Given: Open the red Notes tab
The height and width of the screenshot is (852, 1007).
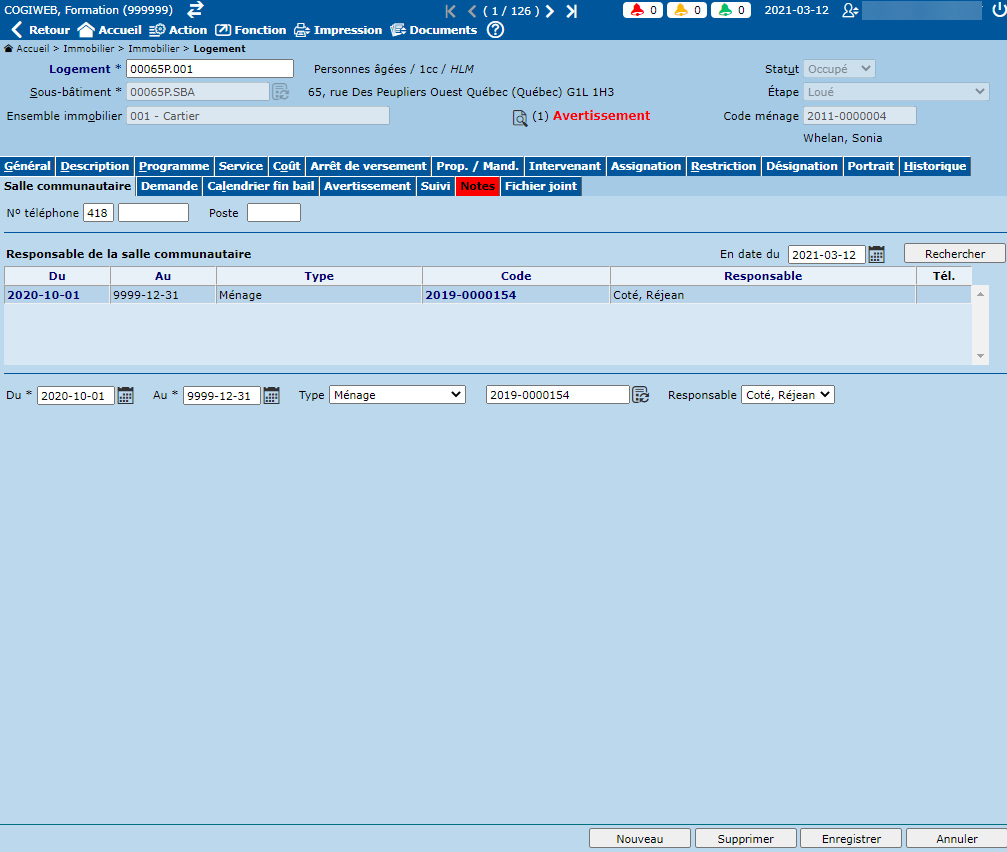Looking at the screenshot, I should tap(477, 186).
